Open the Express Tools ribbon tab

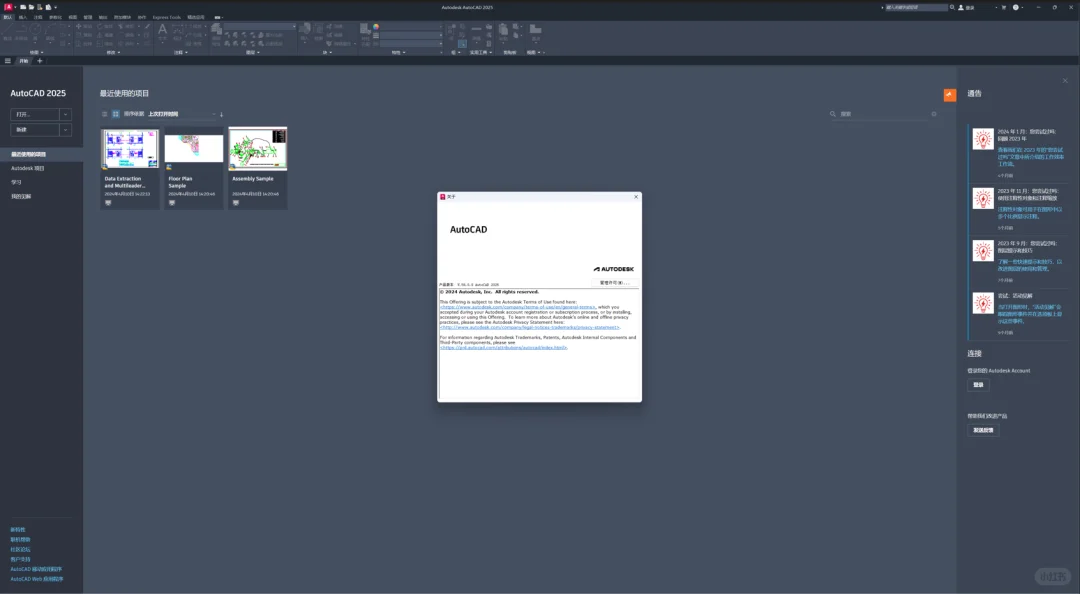tap(167, 17)
